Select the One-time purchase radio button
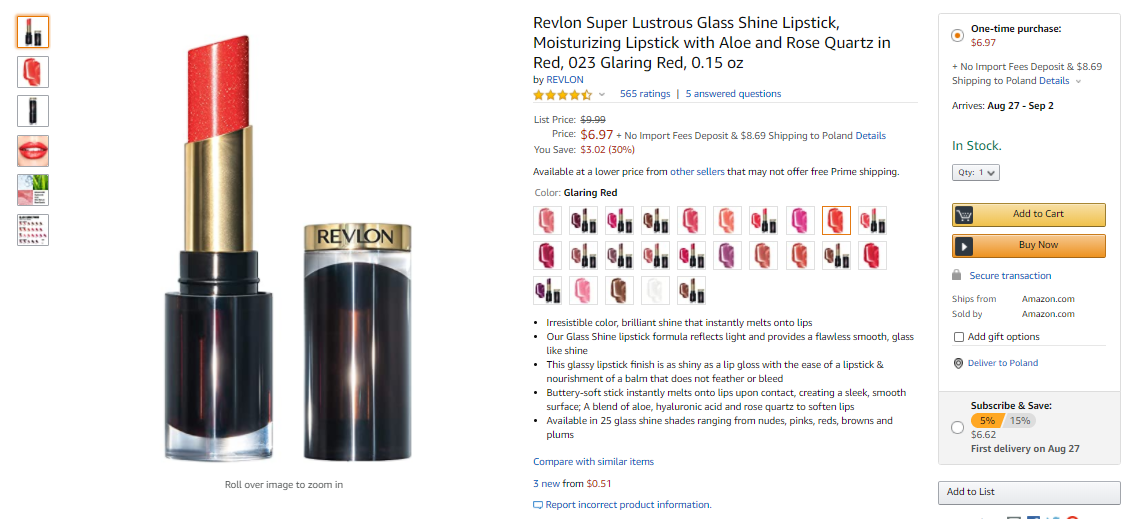 [x=957, y=35]
